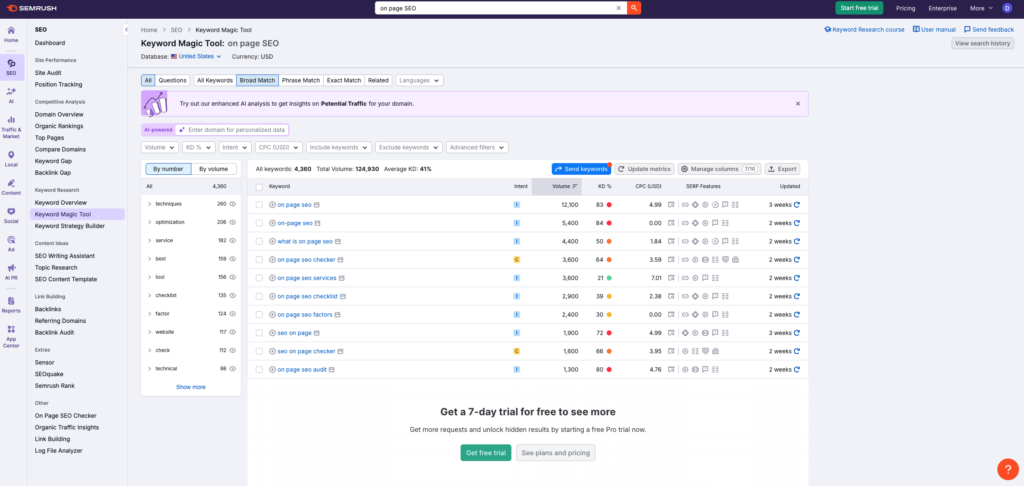The width and height of the screenshot is (1024, 486).
Task: Toggle eye icon for optimization group
Action: pos(232,222)
